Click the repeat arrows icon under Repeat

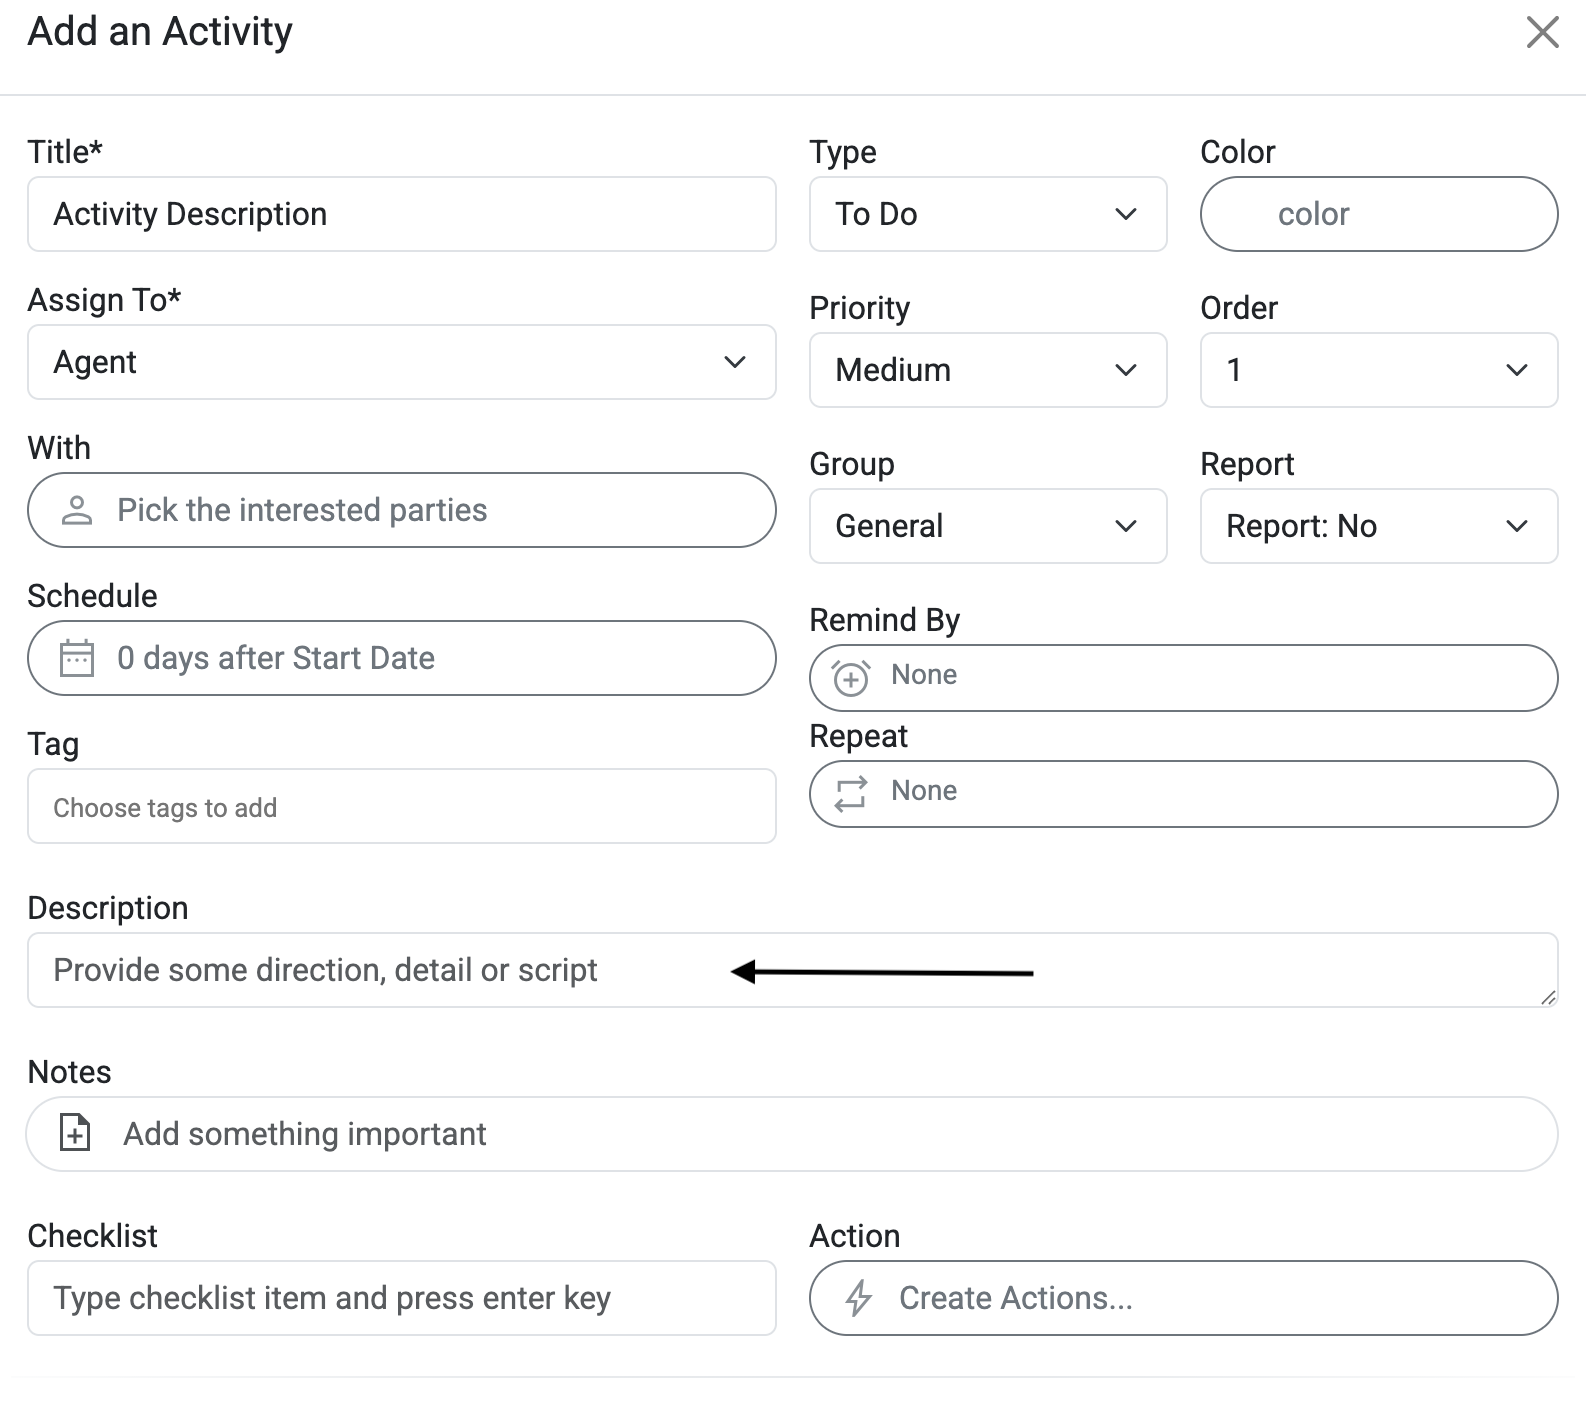tap(851, 793)
